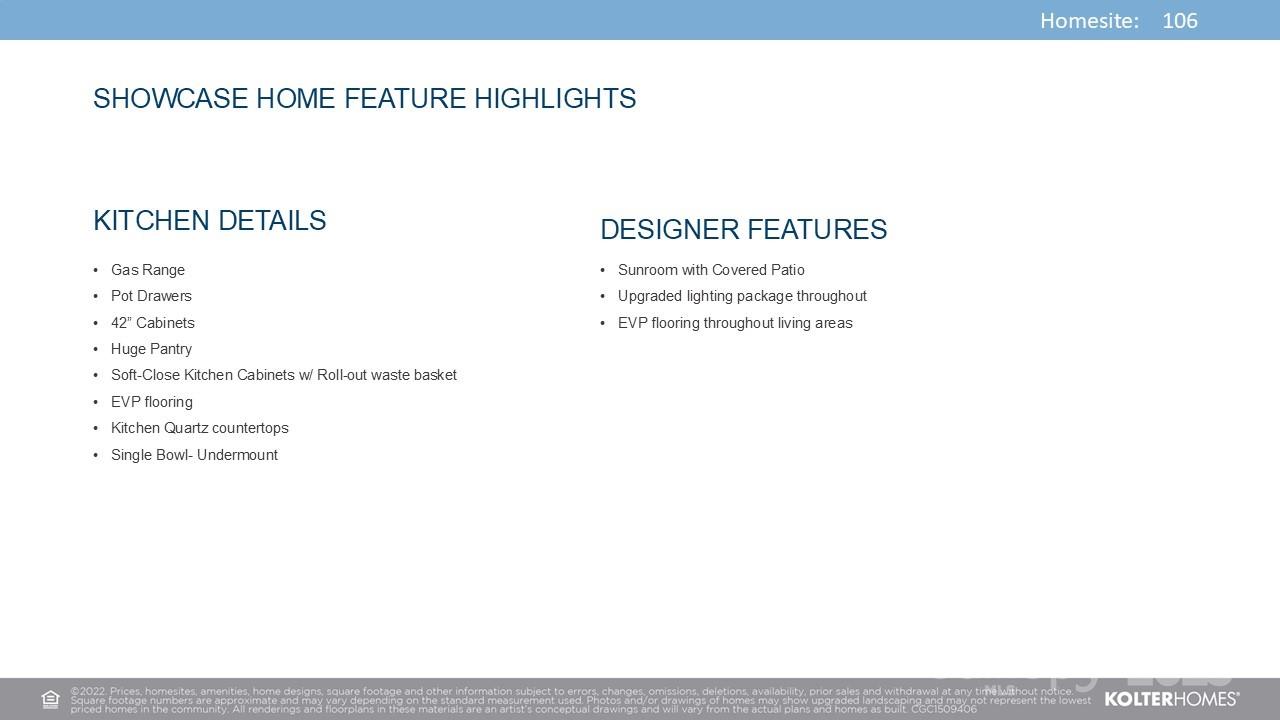Click EVP flooring in the kitchen list
This screenshot has height=720, width=1280.
coord(152,402)
